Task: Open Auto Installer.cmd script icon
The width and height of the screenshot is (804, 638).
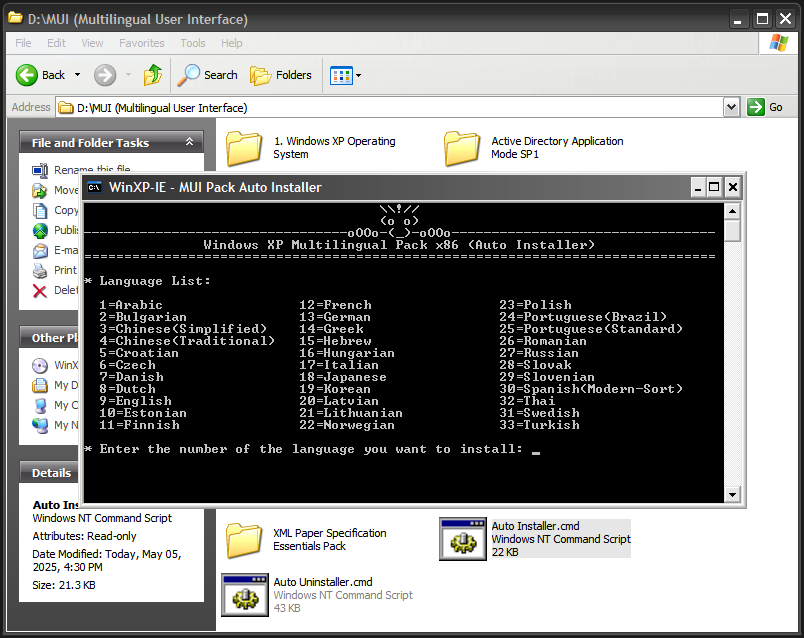Action: coord(463,539)
